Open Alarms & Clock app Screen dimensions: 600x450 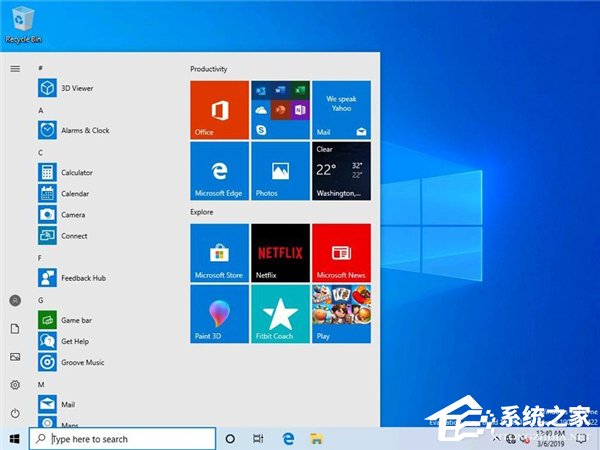coord(85,130)
